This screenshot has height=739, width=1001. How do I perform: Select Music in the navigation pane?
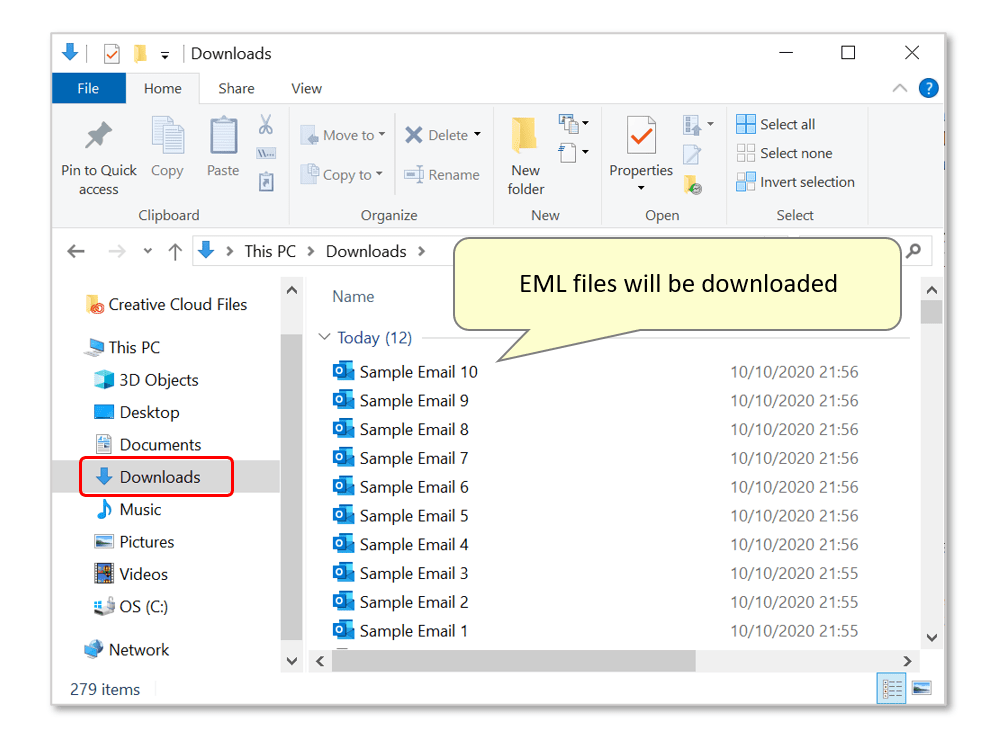tap(140, 509)
